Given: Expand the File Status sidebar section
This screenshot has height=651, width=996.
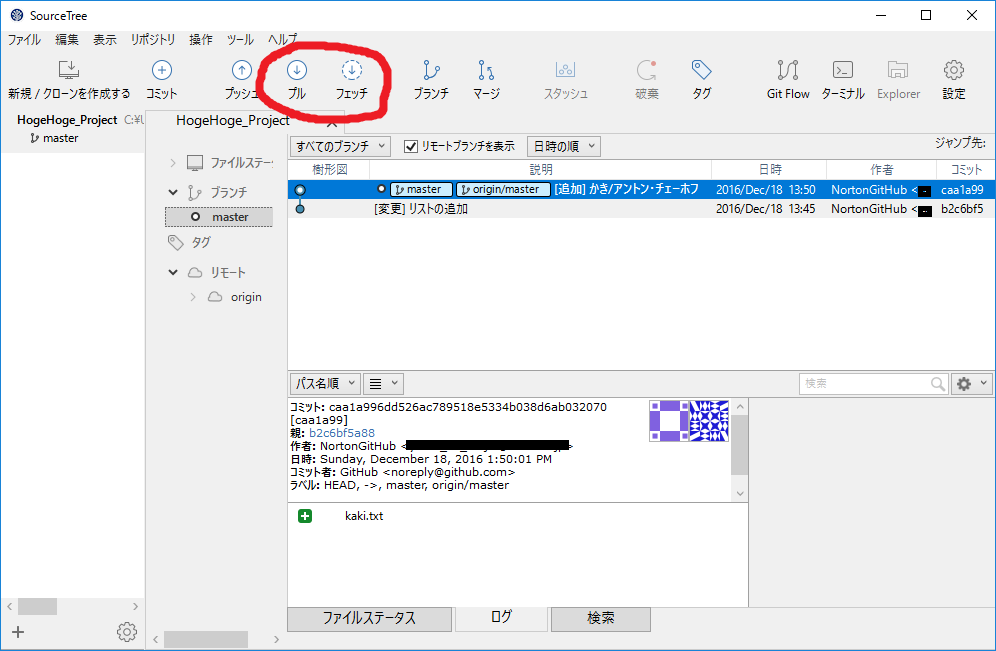Looking at the screenshot, I should 173,163.
